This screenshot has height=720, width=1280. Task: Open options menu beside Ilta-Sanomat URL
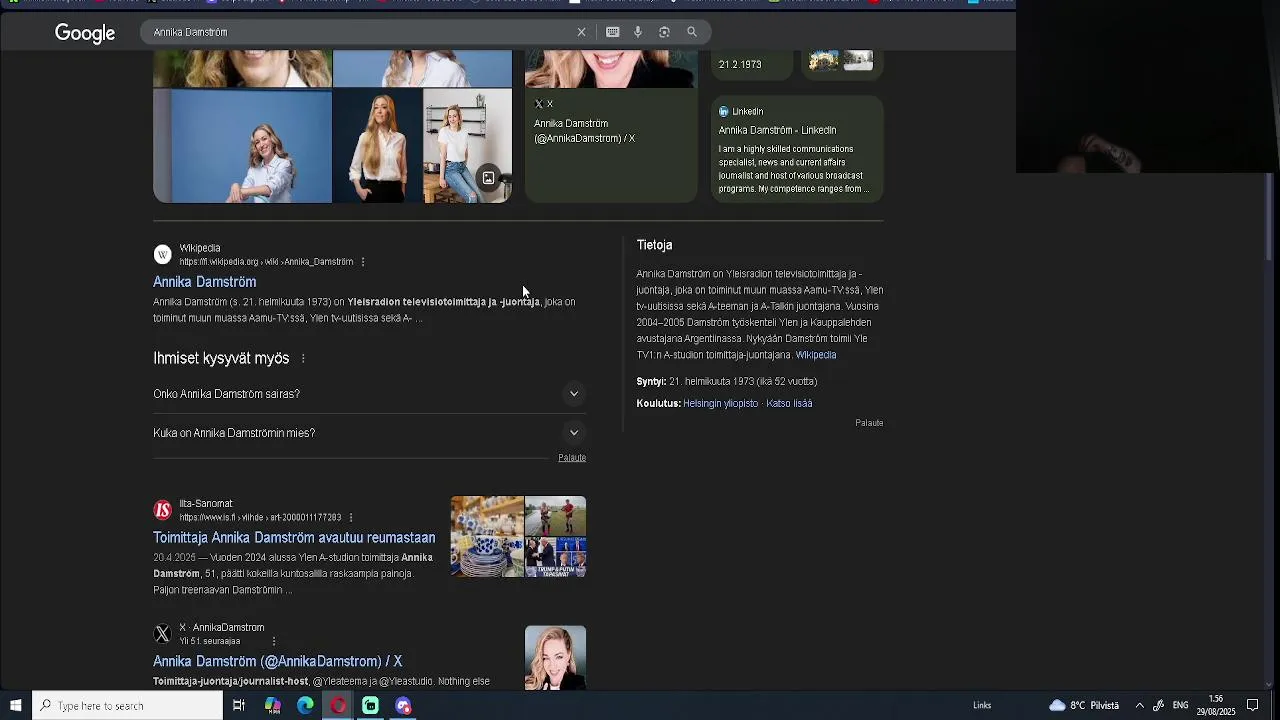pyautogui.click(x=351, y=518)
